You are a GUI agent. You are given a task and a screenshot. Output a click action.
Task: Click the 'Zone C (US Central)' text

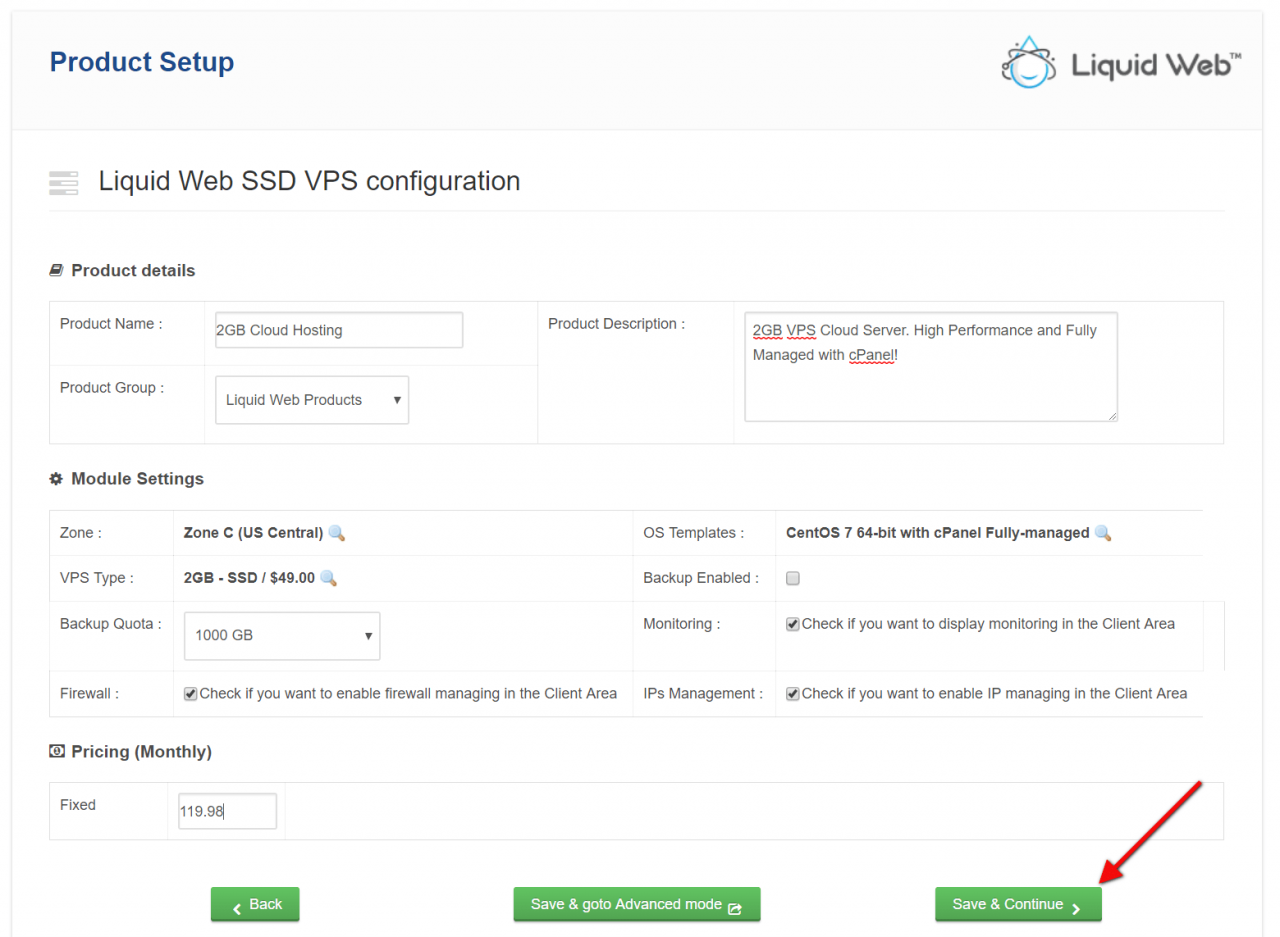254,533
